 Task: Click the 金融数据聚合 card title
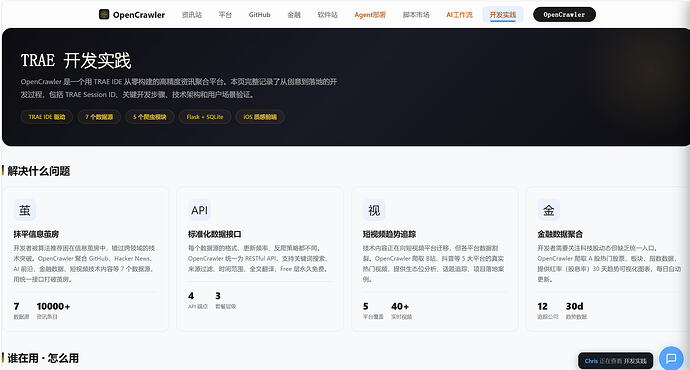[x=560, y=234]
